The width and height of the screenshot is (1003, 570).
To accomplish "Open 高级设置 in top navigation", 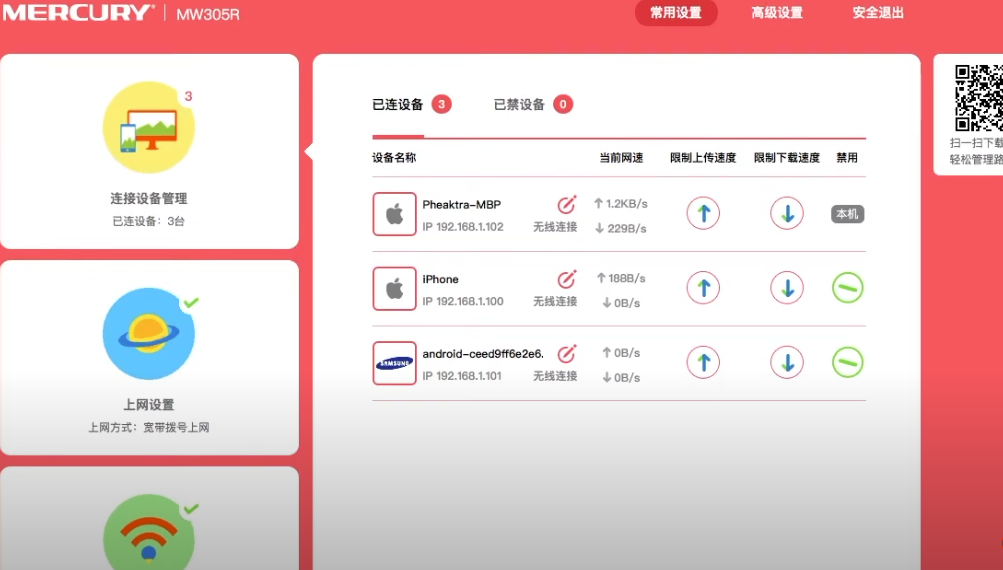I will (x=777, y=13).
